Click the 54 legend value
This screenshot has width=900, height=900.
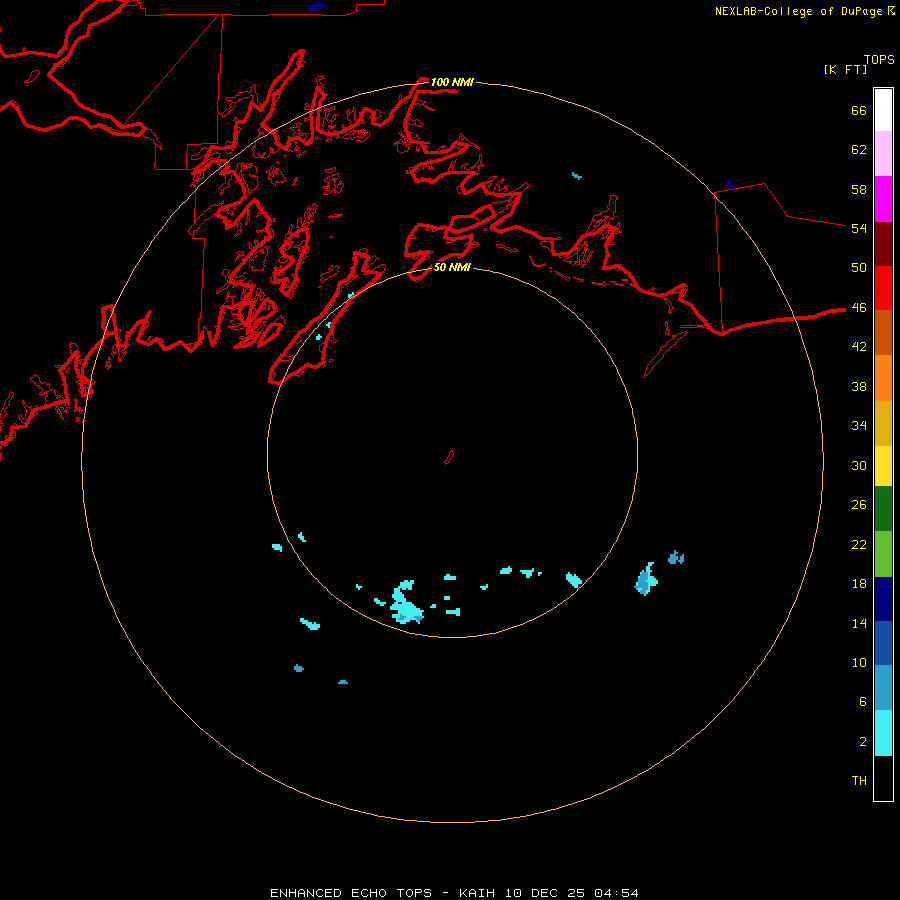pos(859,228)
